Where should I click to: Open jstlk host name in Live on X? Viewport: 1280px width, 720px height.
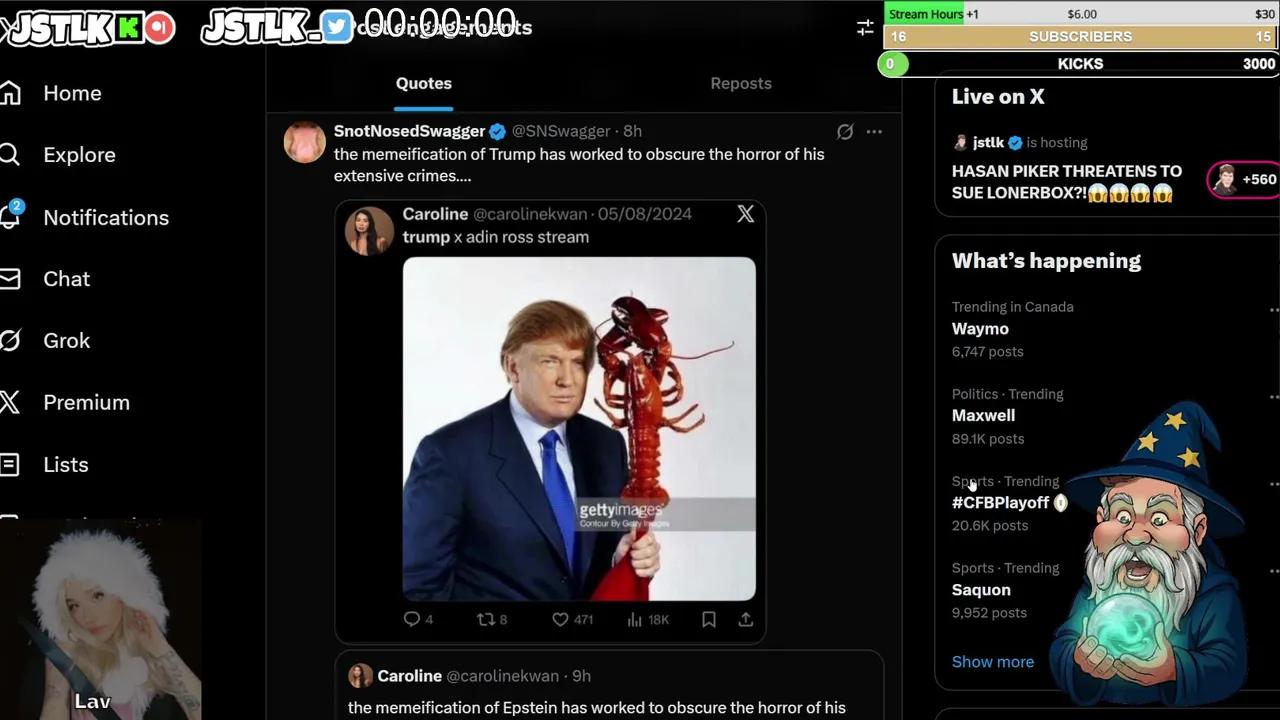click(x=988, y=142)
